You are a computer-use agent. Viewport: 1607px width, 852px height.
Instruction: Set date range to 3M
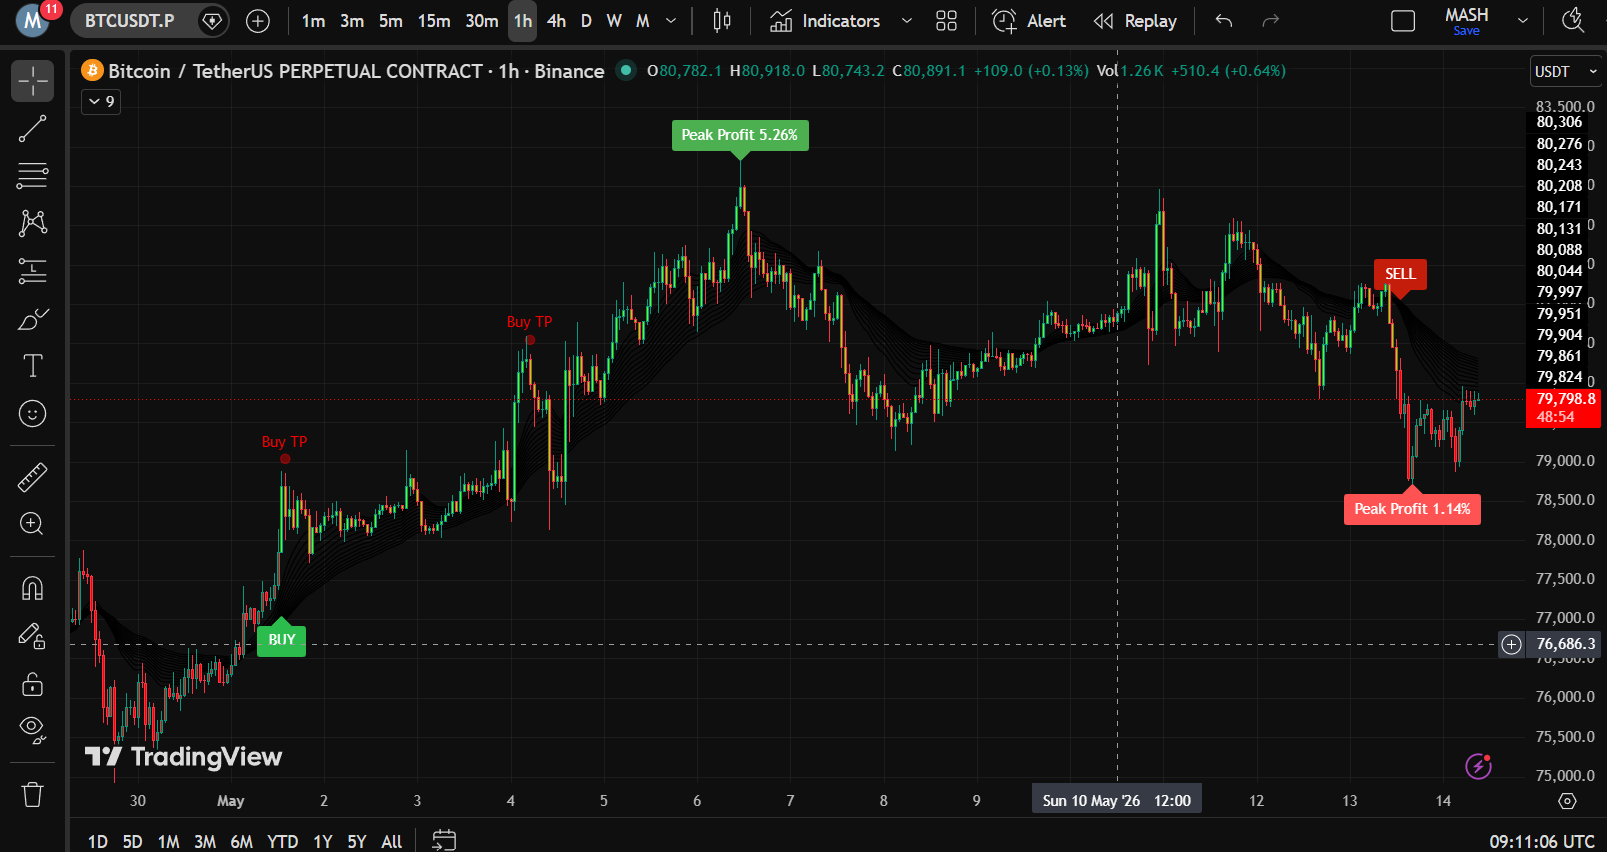[x=205, y=841]
